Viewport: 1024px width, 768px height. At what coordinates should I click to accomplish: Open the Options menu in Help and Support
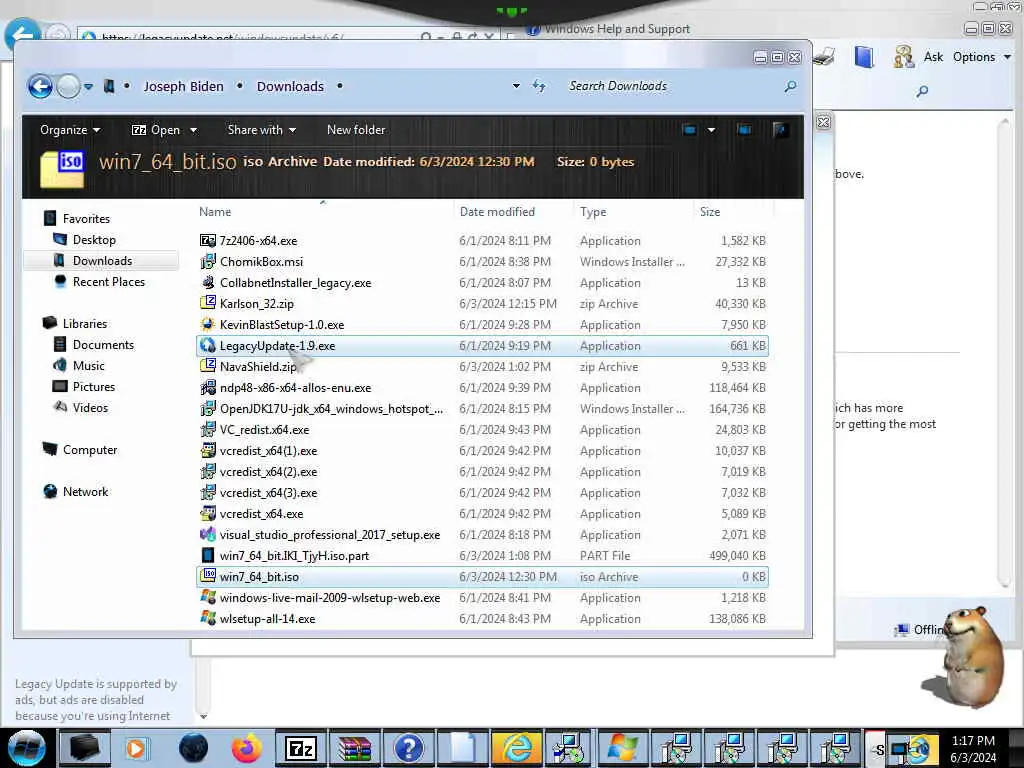[x=982, y=57]
